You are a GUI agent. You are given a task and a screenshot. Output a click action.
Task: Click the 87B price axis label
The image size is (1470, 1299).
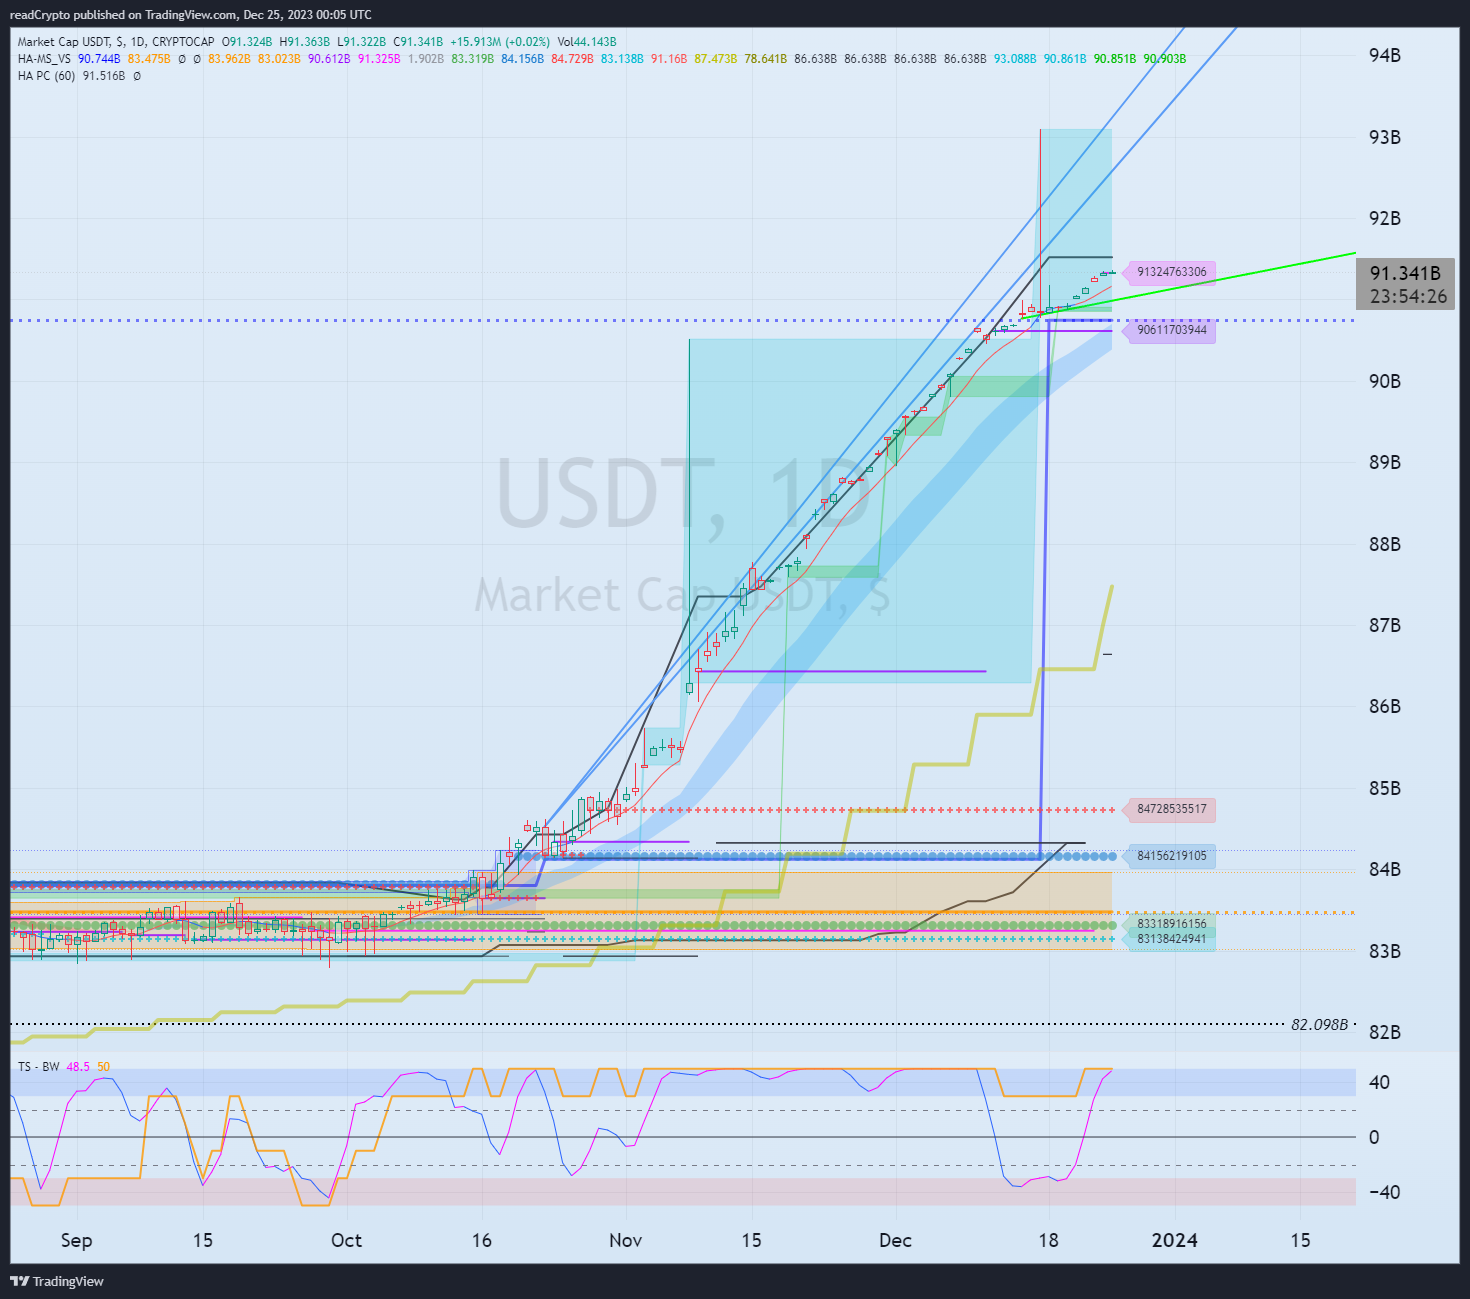pyautogui.click(x=1384, y=625)
